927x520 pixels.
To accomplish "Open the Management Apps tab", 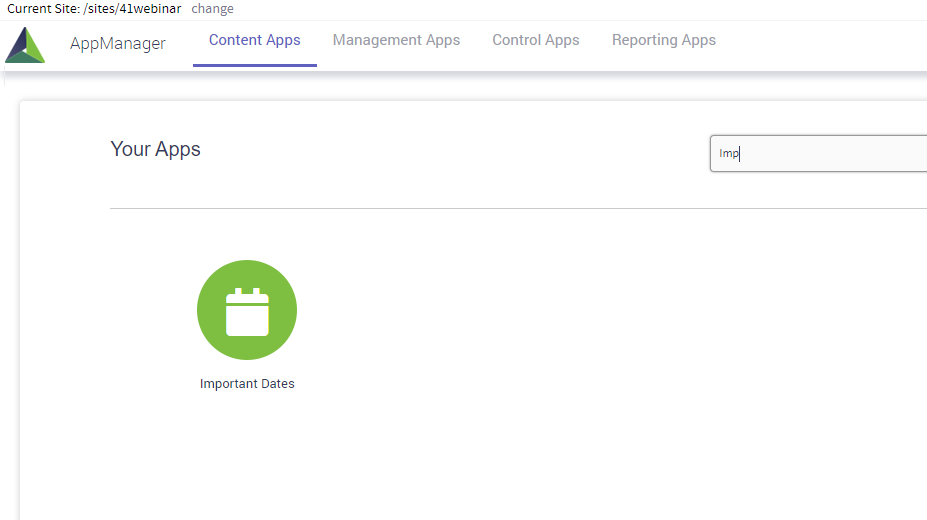I will (x=396, y=40).
